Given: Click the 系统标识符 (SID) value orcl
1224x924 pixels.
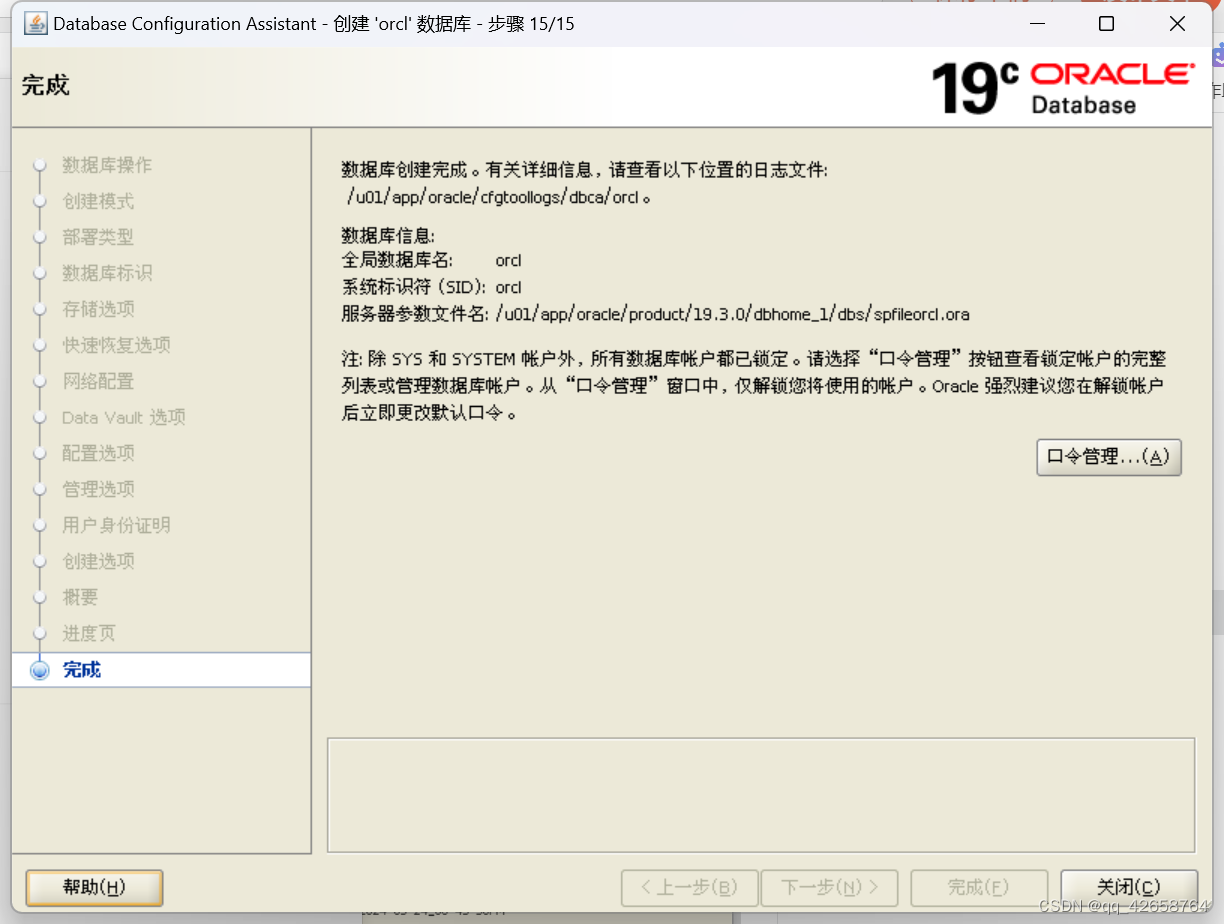Looking at the screenshot, I should tap(508, 287).
